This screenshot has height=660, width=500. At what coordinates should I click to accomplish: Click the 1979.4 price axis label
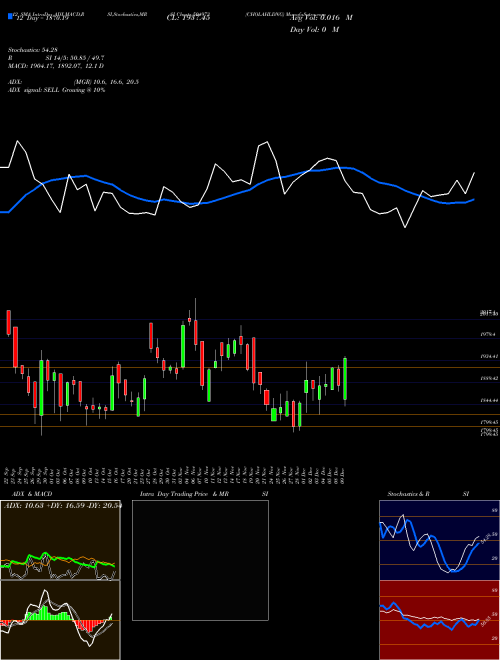490,334
